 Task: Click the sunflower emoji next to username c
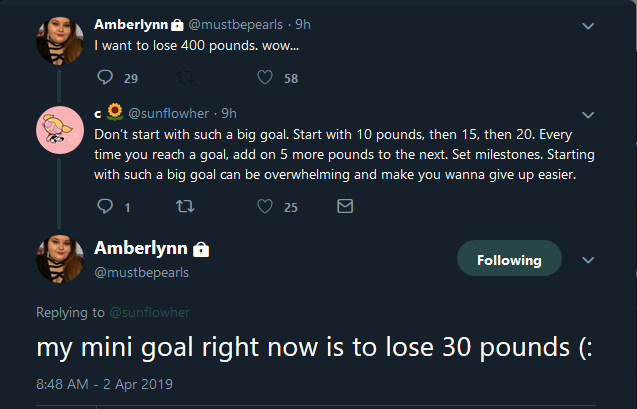pos(115,112)
